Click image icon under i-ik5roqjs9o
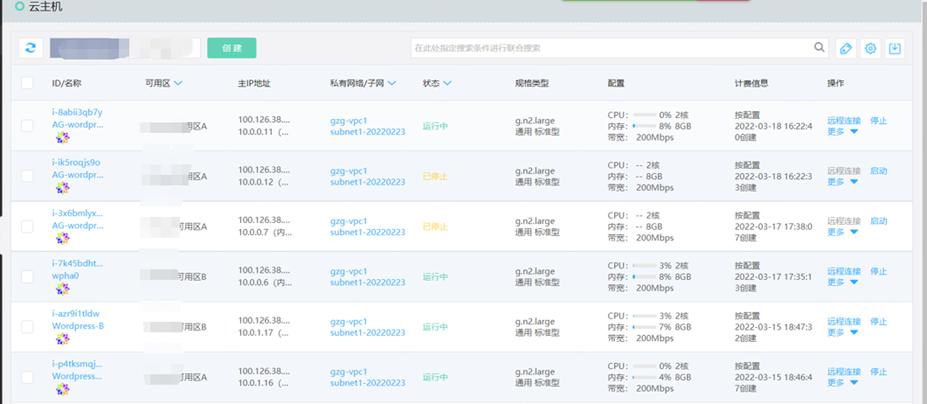This screenshot has width=927, height=404. [63, 188]
